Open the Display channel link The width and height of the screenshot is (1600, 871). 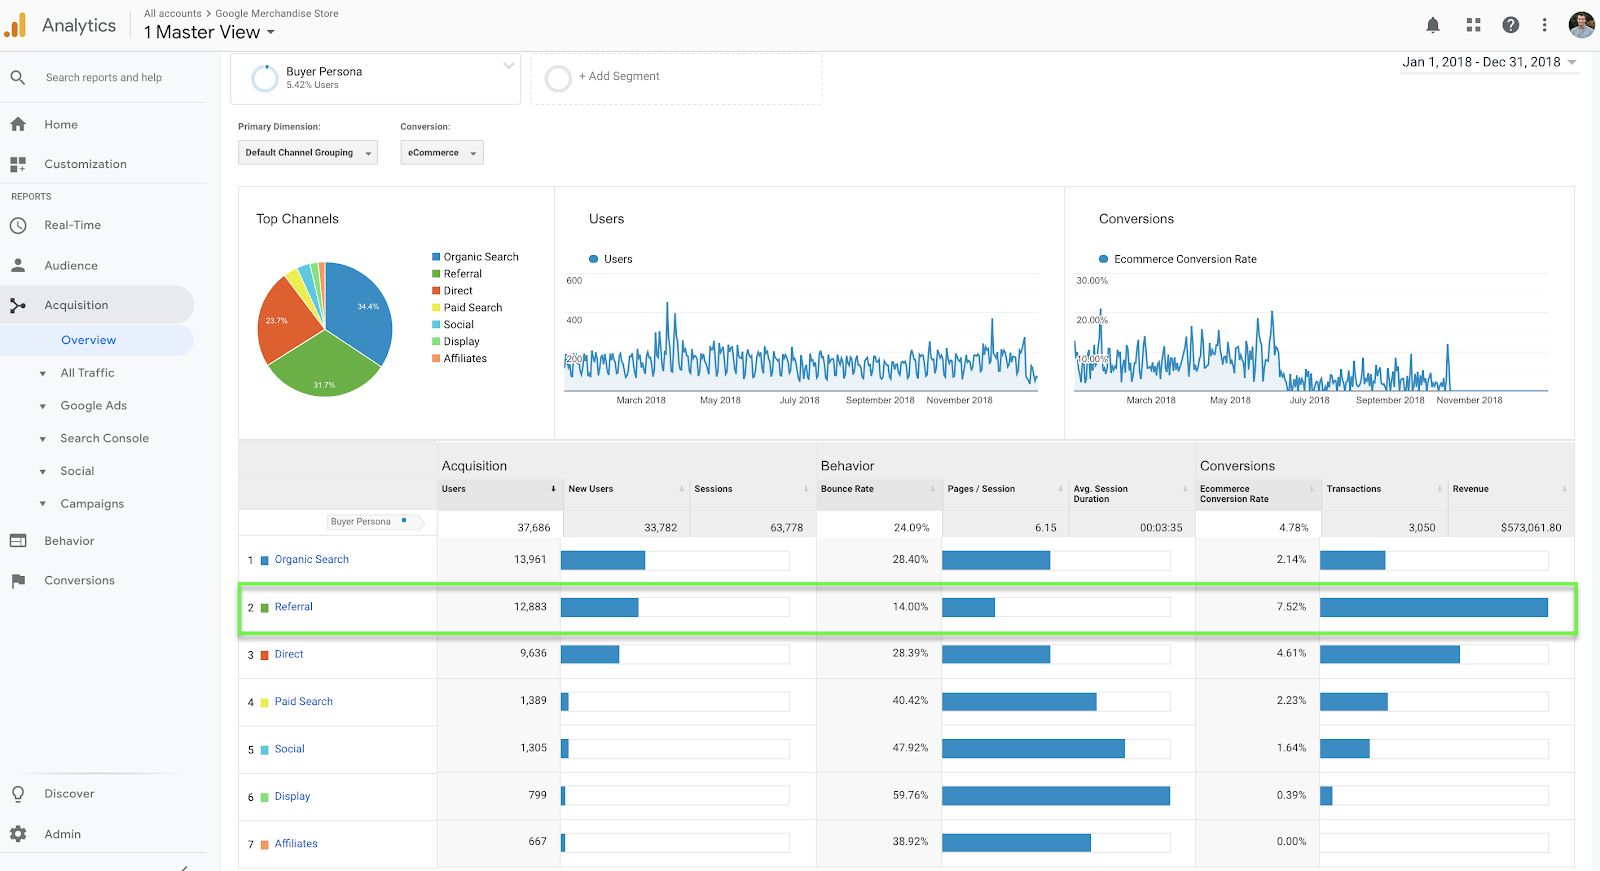292,797
